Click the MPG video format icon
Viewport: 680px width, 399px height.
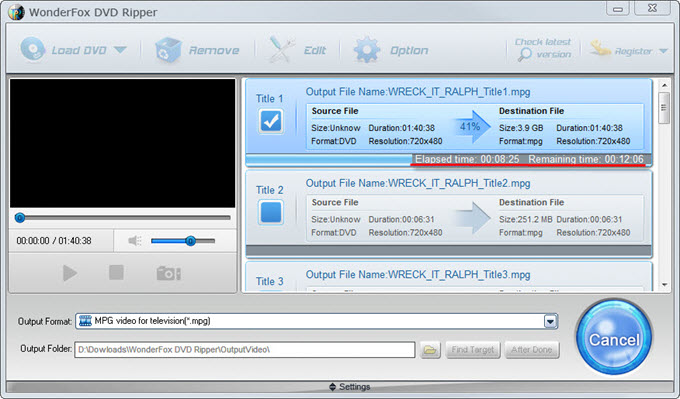click(x=85, y=321)
